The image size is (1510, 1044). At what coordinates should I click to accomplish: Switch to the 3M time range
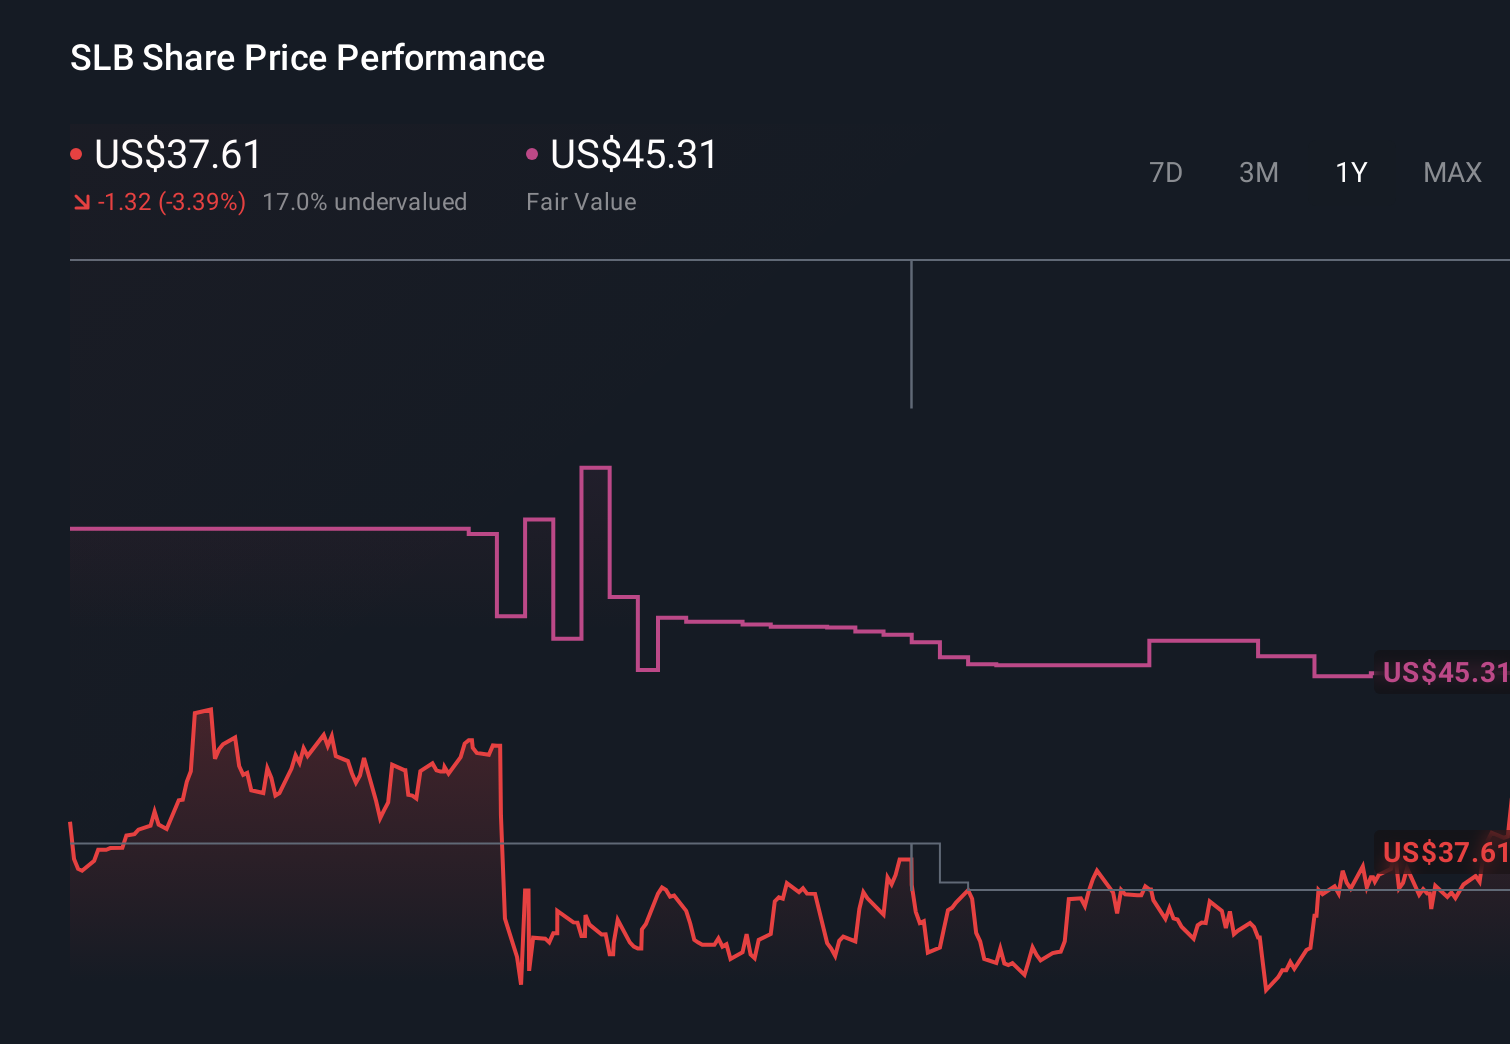coord(1258,172)
